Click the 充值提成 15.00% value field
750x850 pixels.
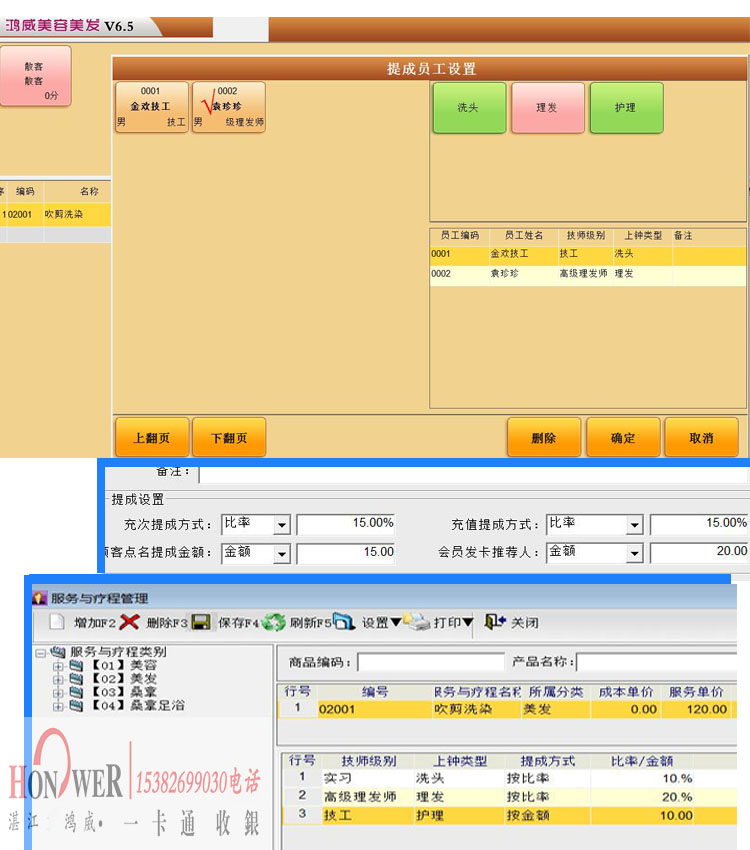point(699,524)
